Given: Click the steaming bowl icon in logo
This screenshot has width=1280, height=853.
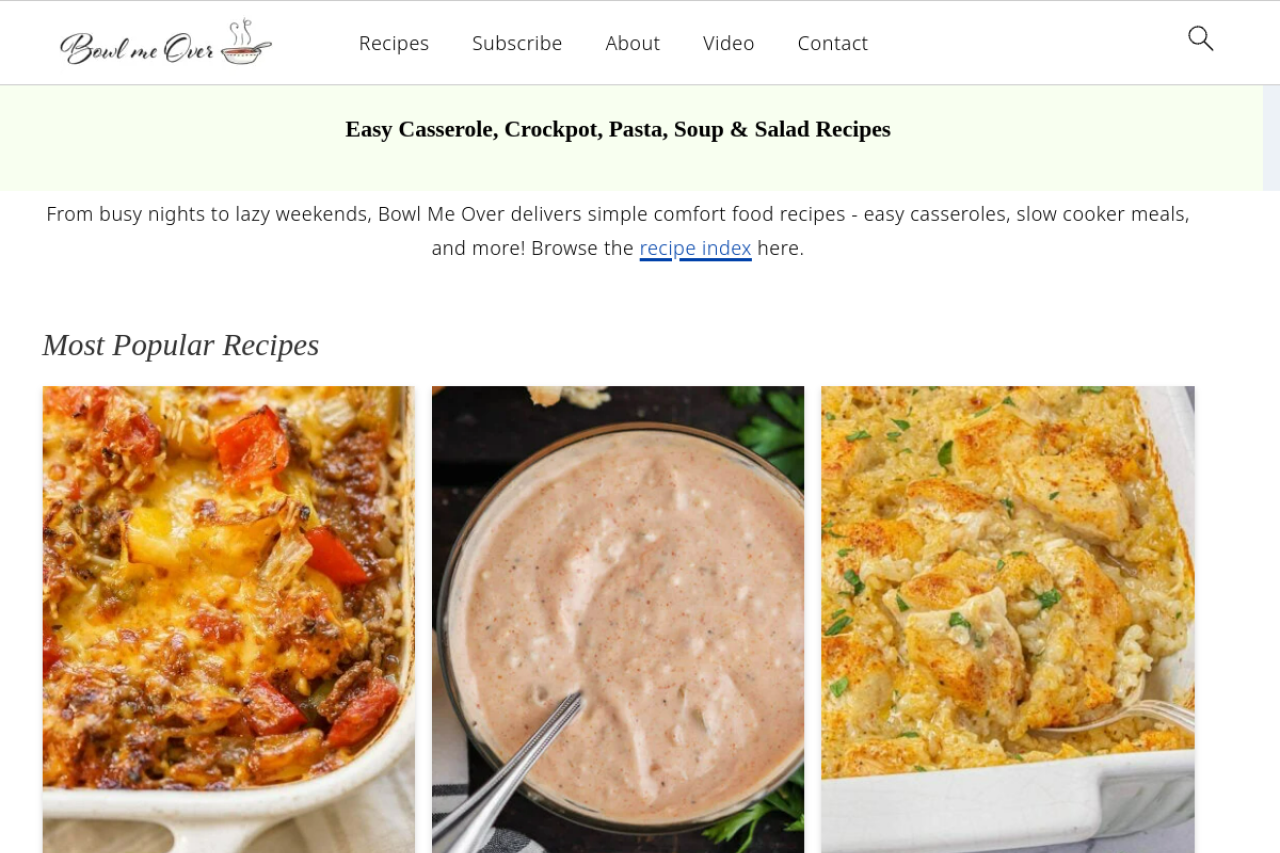Looking at the screenshot, I should tap(245, 42).
